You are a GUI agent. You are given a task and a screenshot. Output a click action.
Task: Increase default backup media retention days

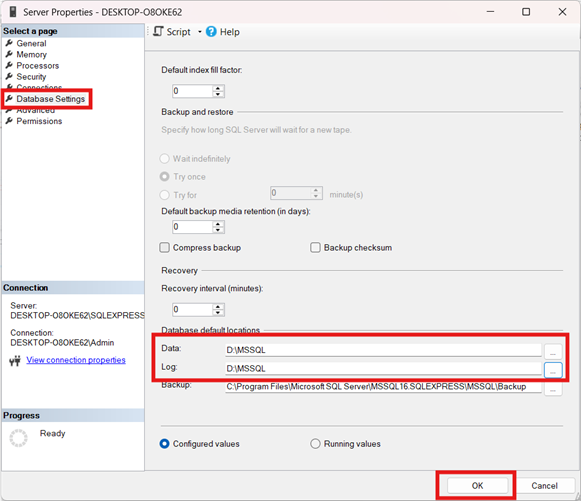pyautogui.click(x=218, y=224)
